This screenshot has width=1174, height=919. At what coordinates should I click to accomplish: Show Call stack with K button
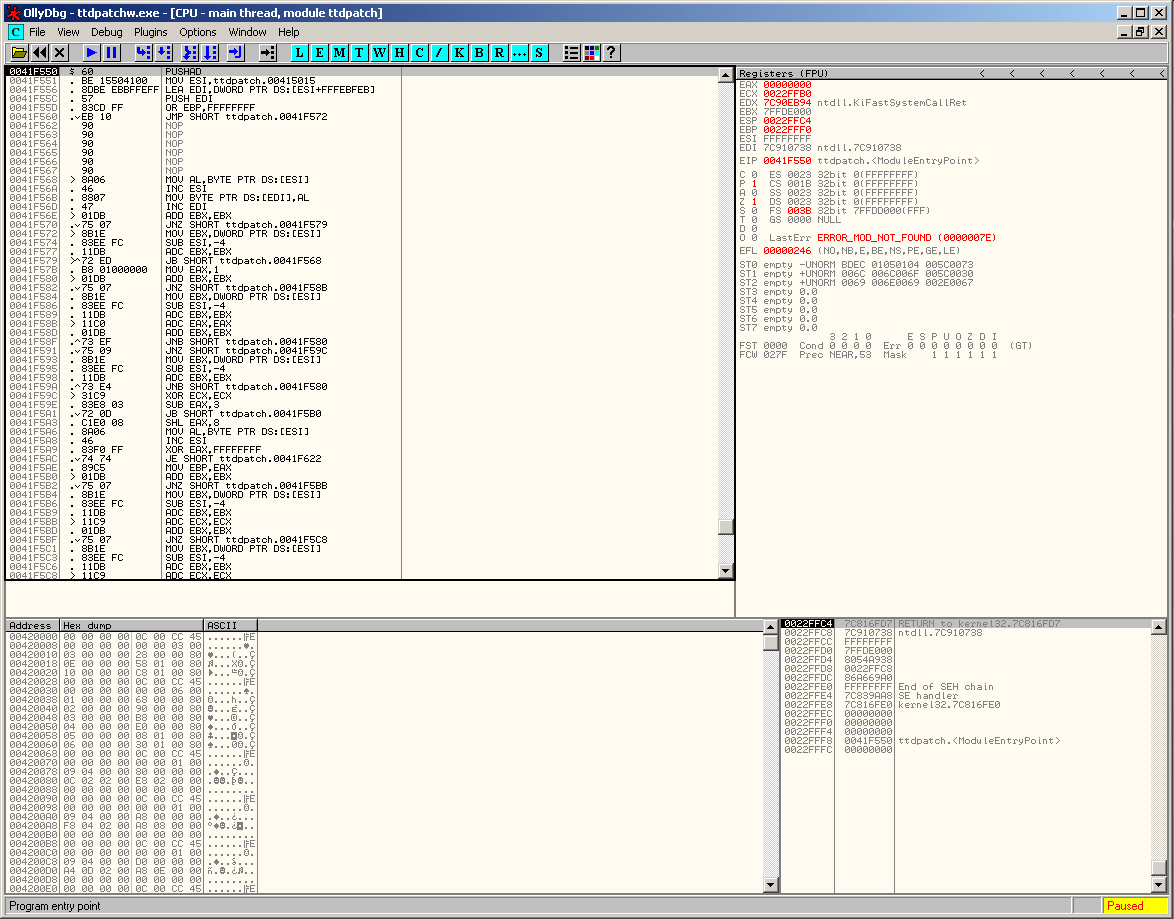point(460,52)
